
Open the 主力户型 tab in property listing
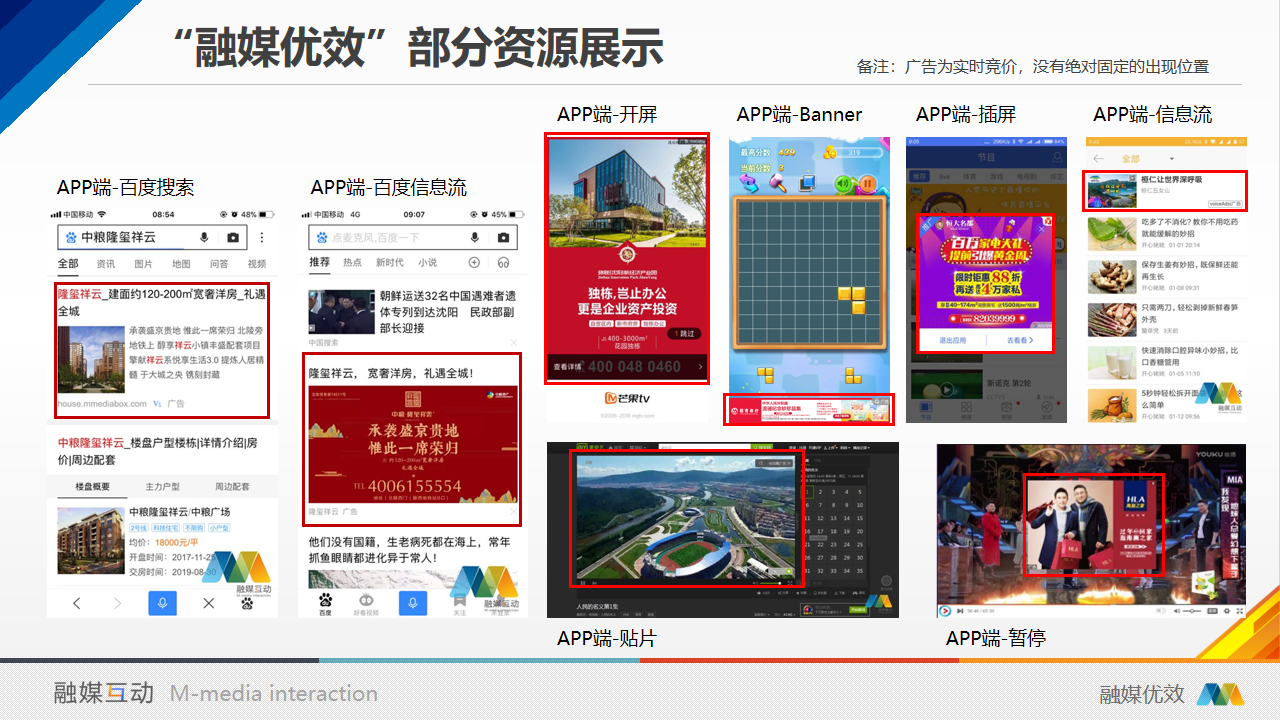pos(162,487)
